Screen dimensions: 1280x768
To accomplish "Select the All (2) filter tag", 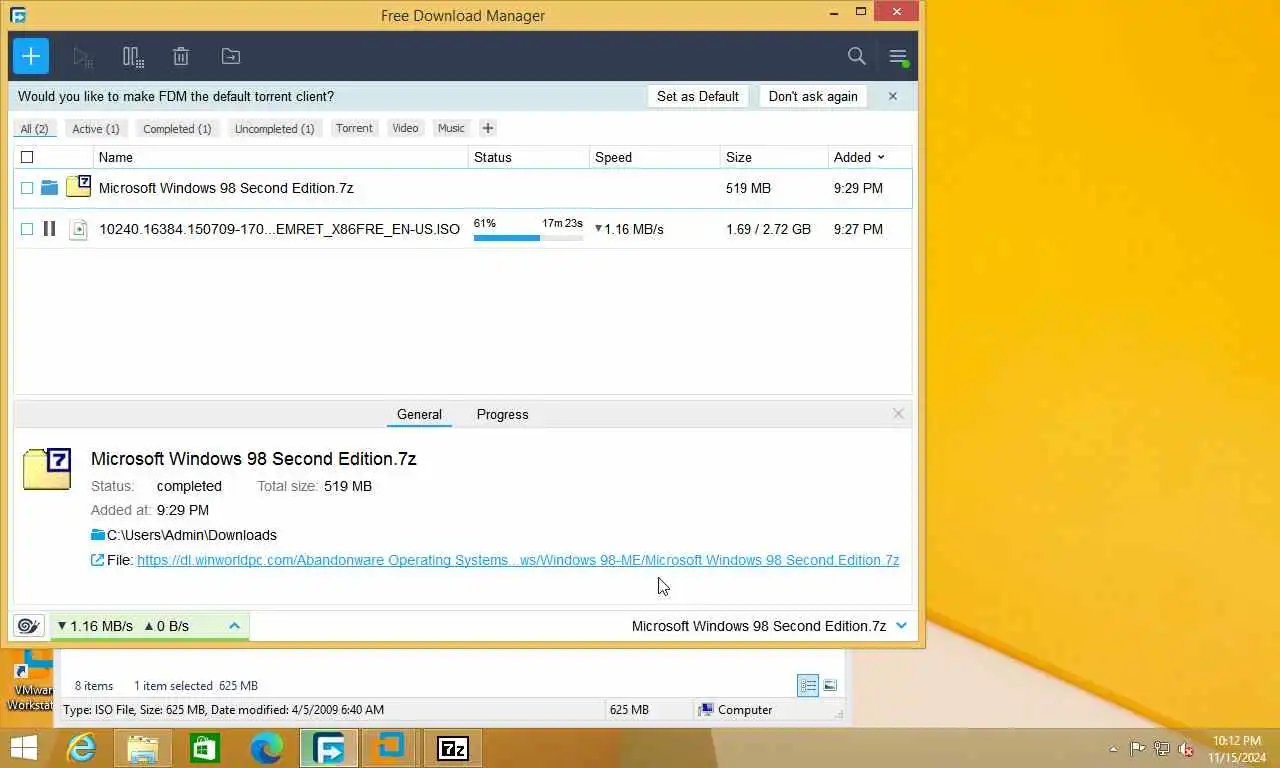I will pyautogui.click(x=34, y=128).
